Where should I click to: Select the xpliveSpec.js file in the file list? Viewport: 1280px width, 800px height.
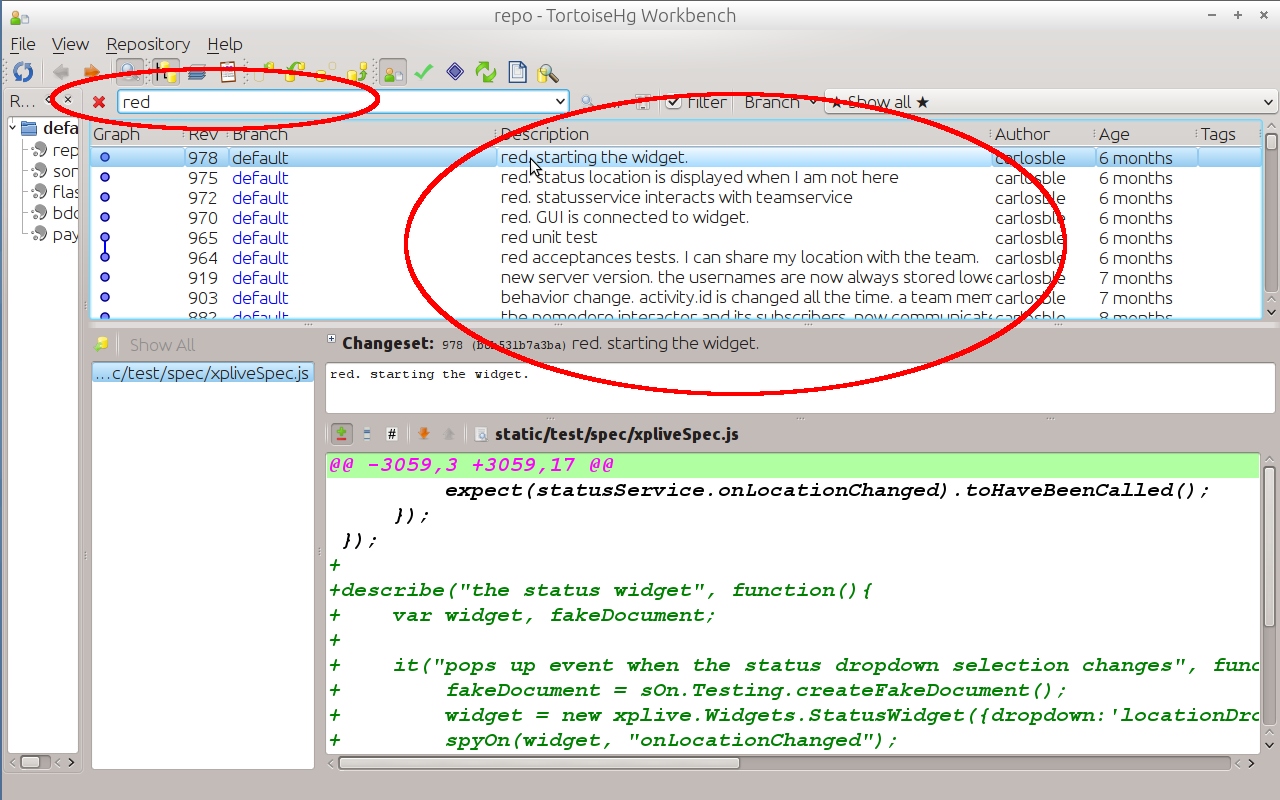point(202,373)
